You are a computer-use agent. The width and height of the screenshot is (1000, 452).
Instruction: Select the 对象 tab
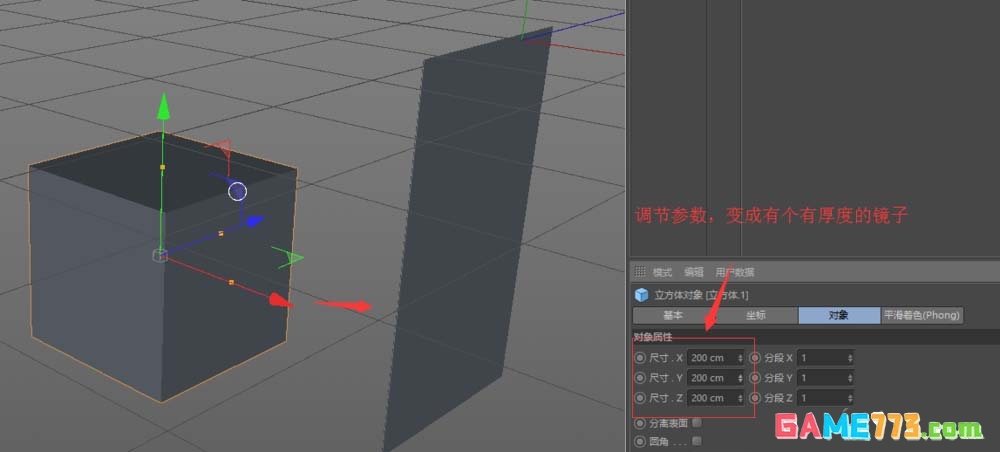point(839,315)
